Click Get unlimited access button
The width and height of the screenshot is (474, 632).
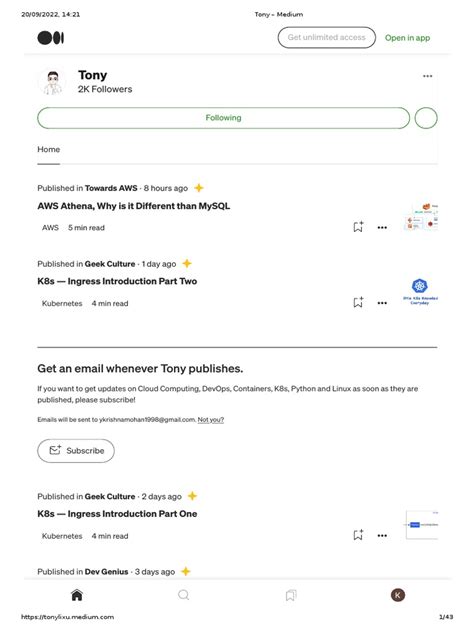[x=326, y=37]
